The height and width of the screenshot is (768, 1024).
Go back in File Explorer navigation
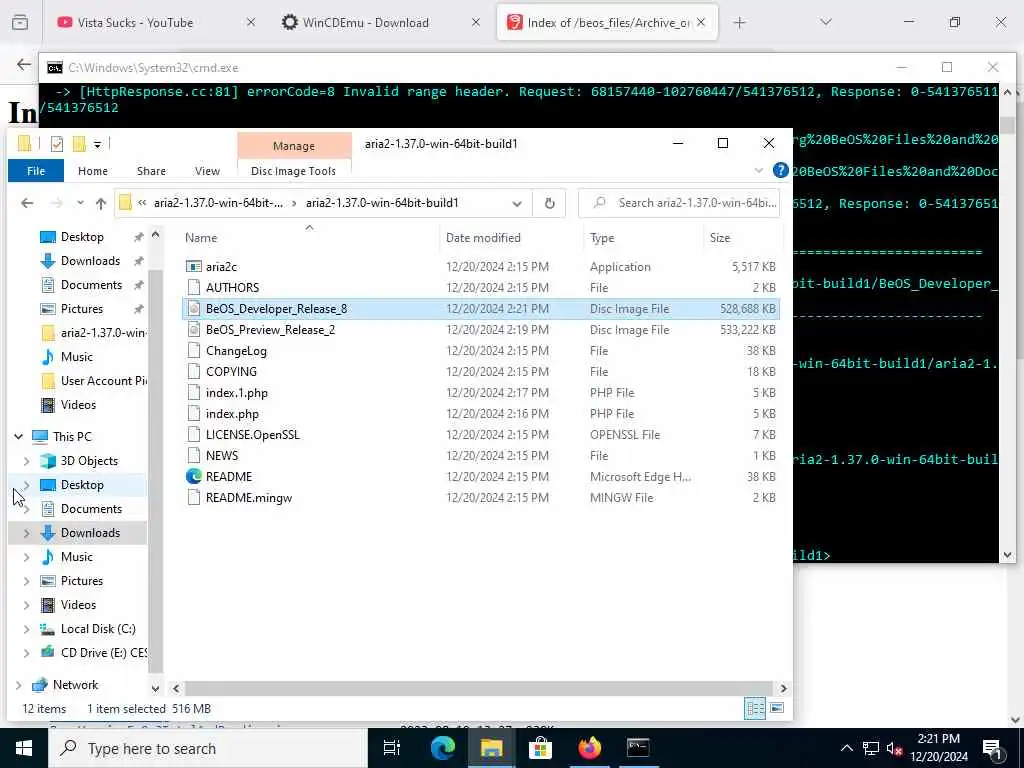tap(27, 203)
